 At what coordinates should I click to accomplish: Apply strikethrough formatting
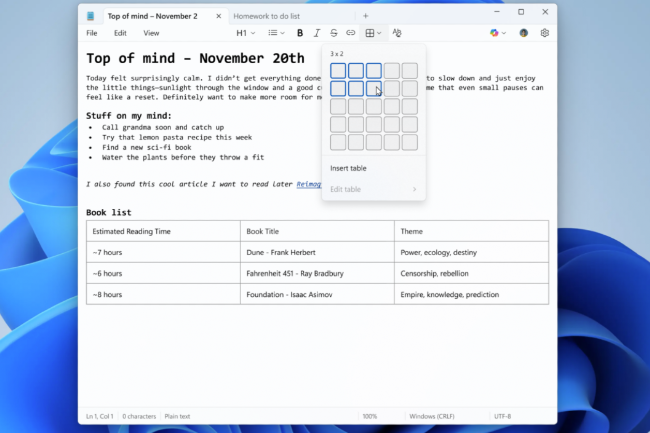334,33
